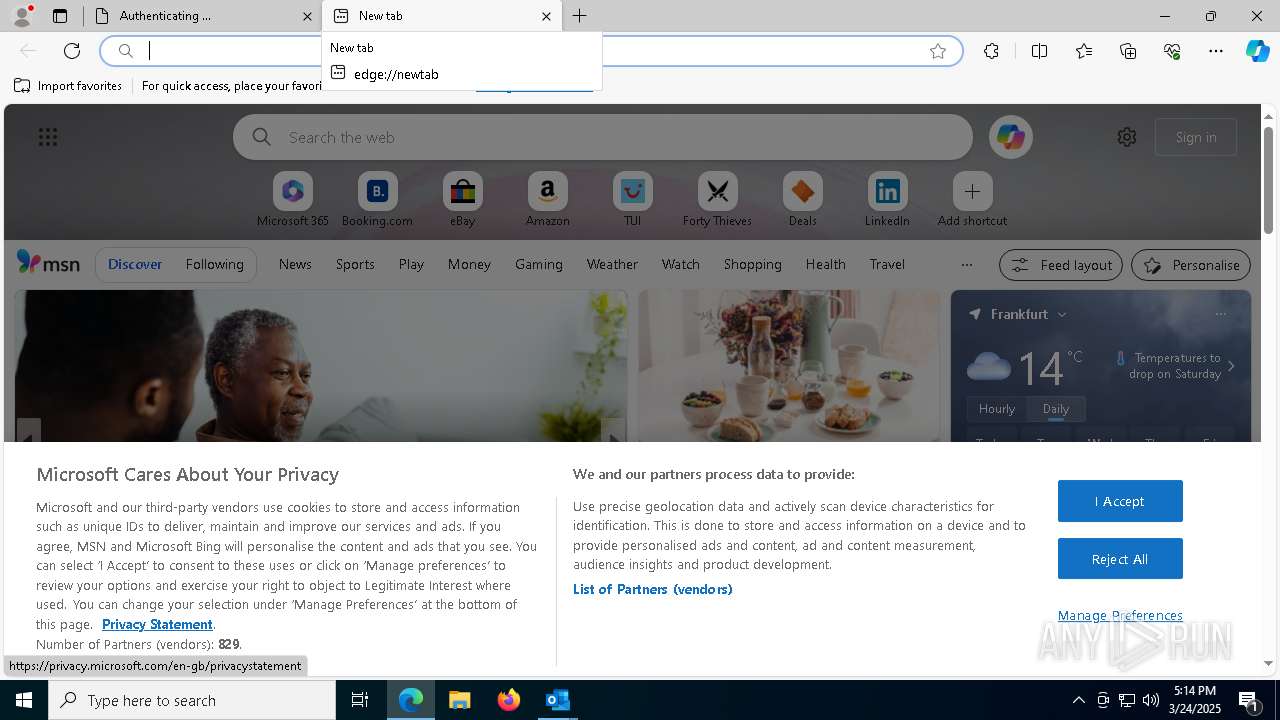Open the Sports category

click(x=355, y=264)
